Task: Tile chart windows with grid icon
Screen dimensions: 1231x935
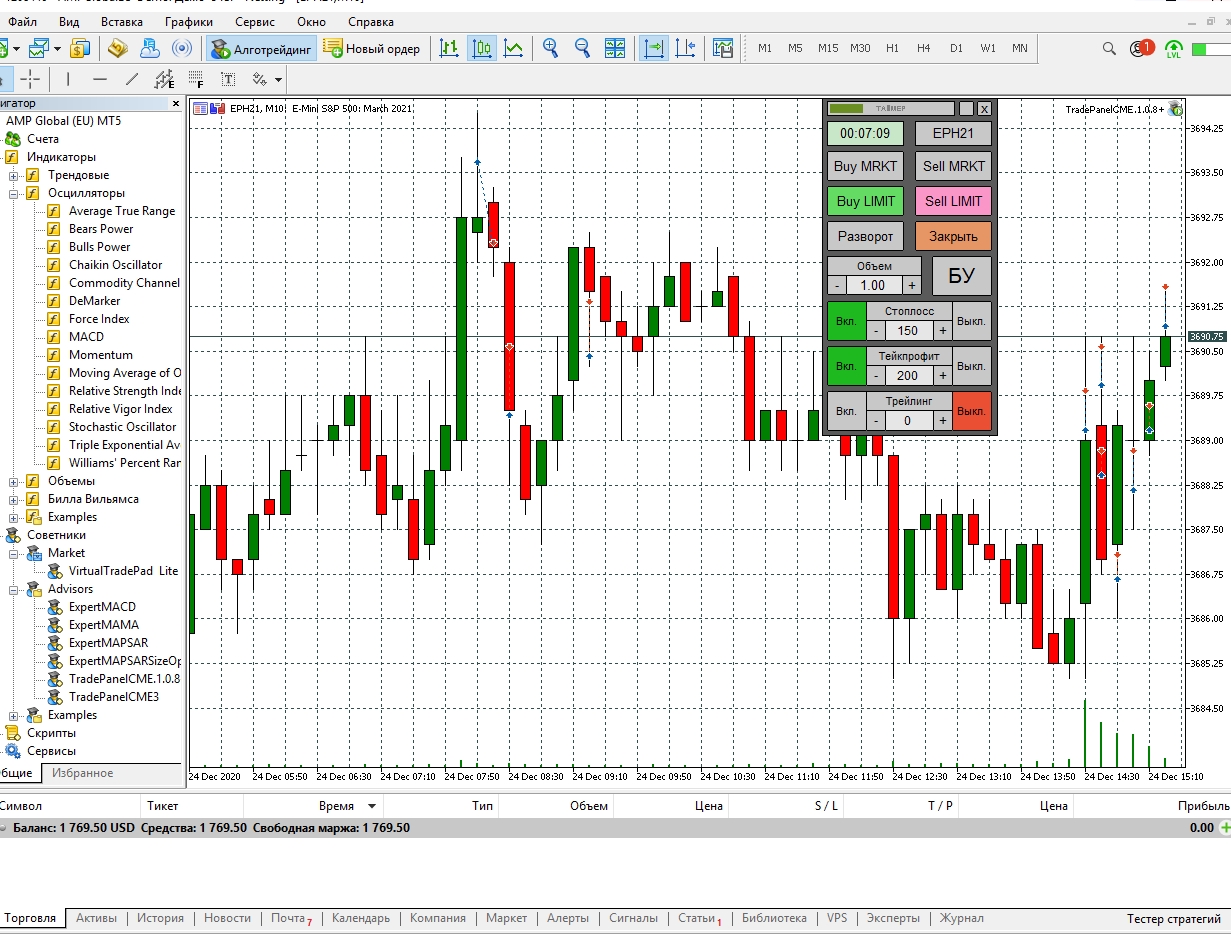Action: [x=615, y=48]
